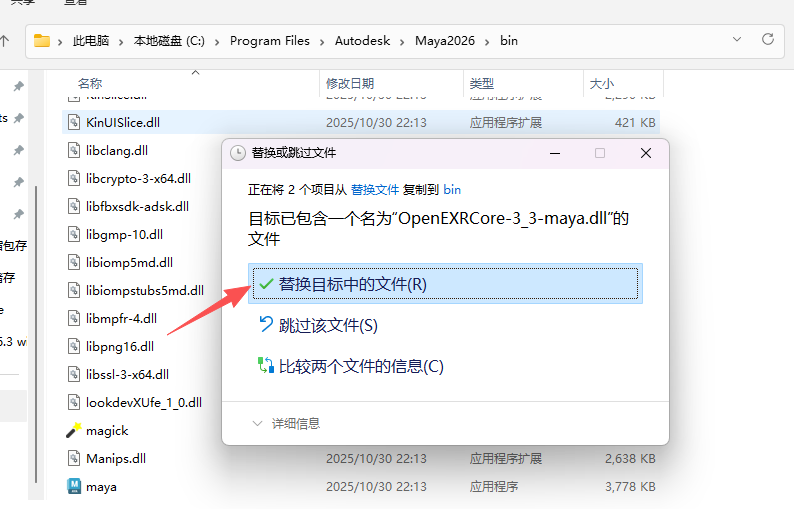The width and height of the screenshot is (794, 509).
Task: Minimize the 替换或跳过文件 dialog
Action: (555, 153)
